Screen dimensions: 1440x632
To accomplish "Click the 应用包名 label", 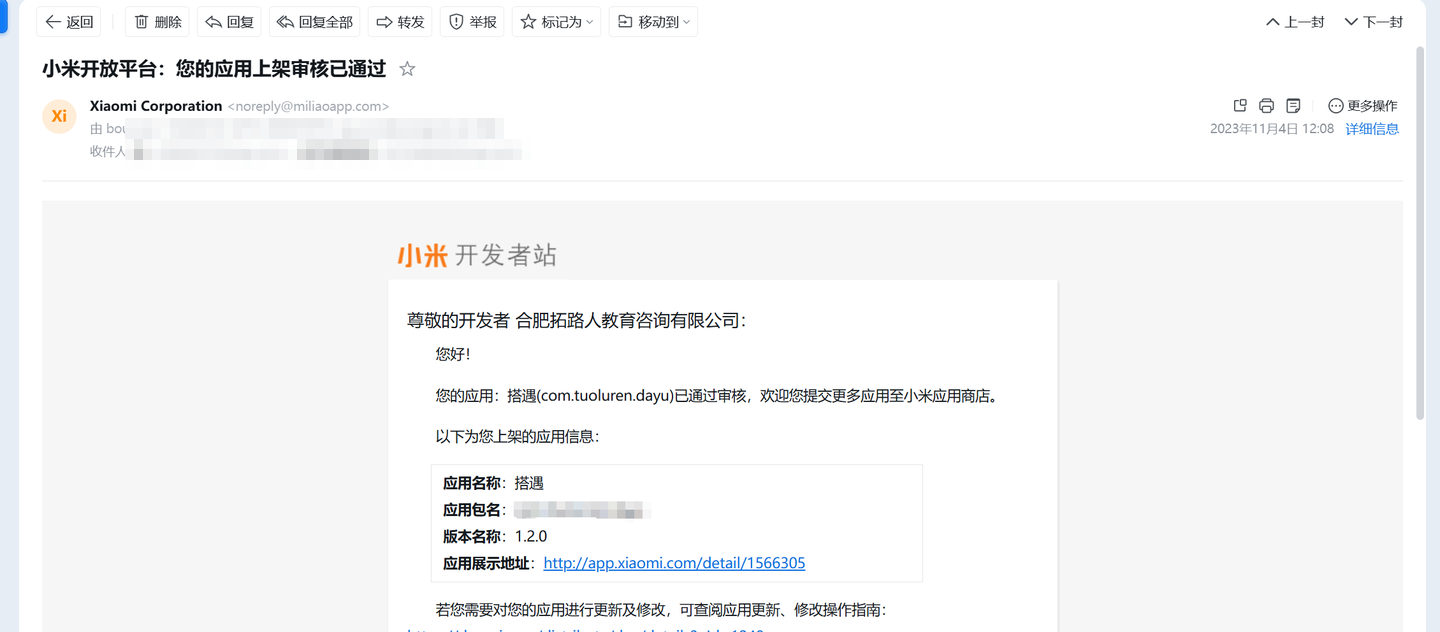I will pyautogui.click(x=473, y=510).
